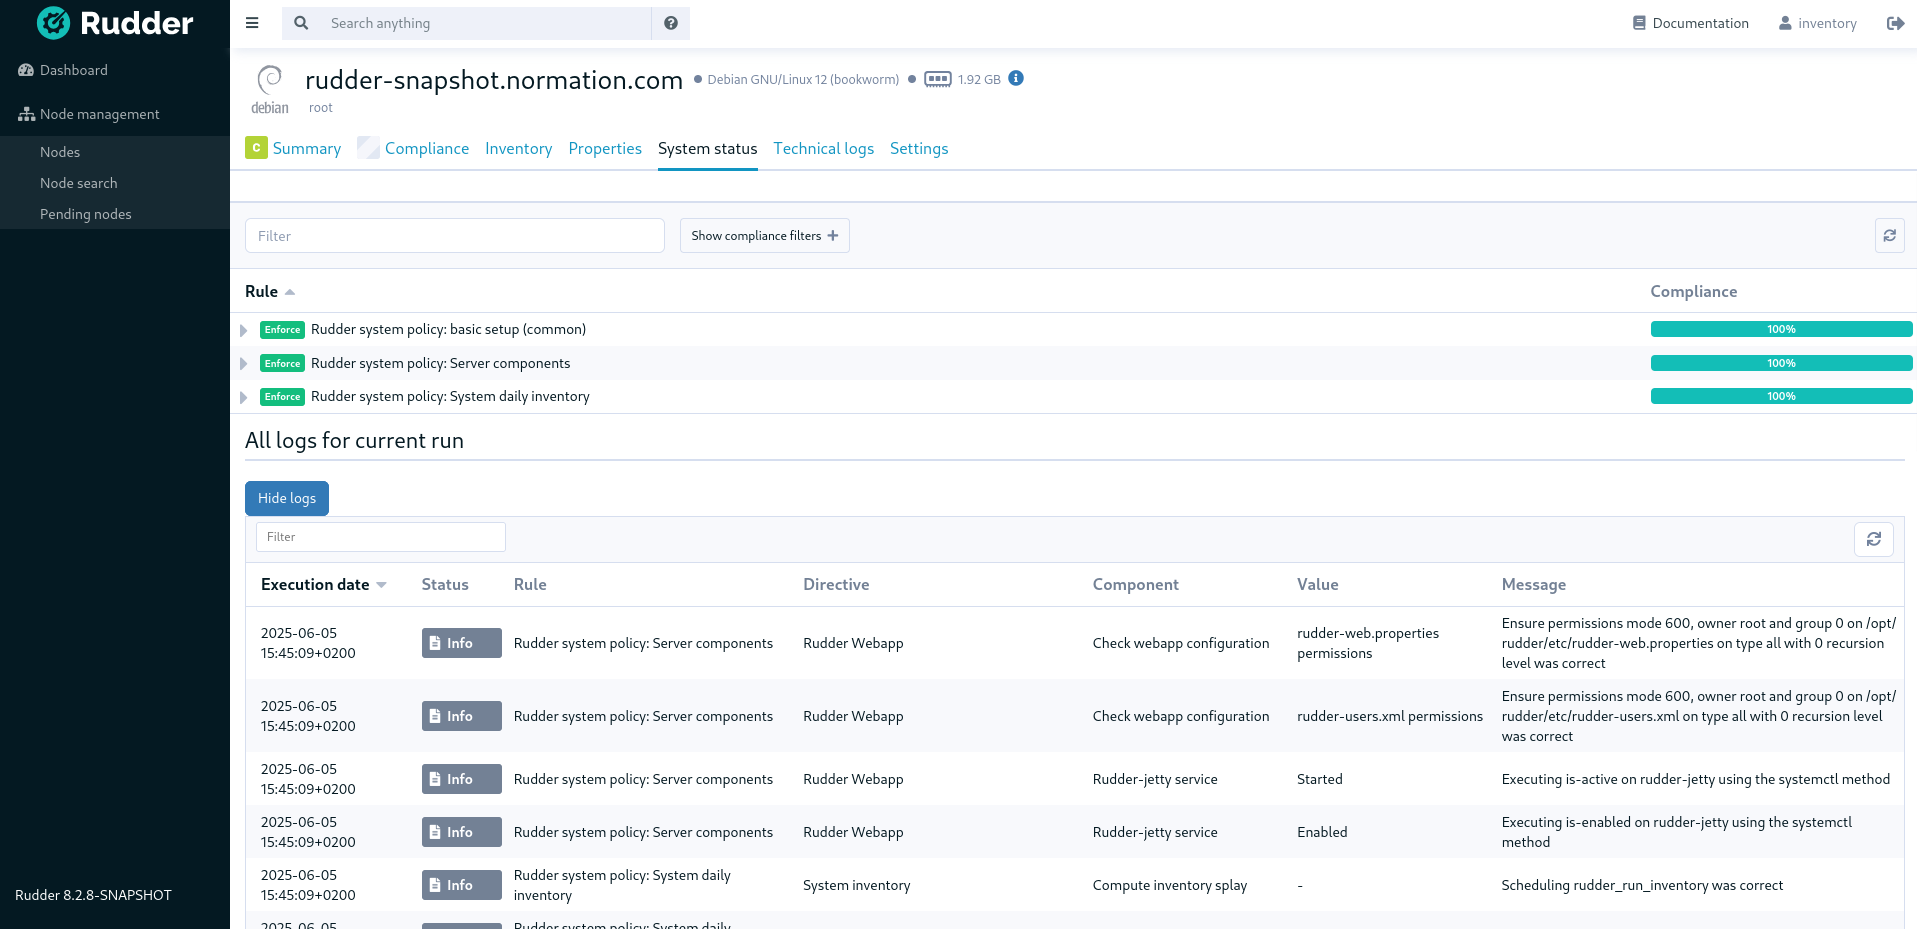Screen dimensions: 1917x929
Task: Sort logs by Component column
Action: pos(1135,584)
